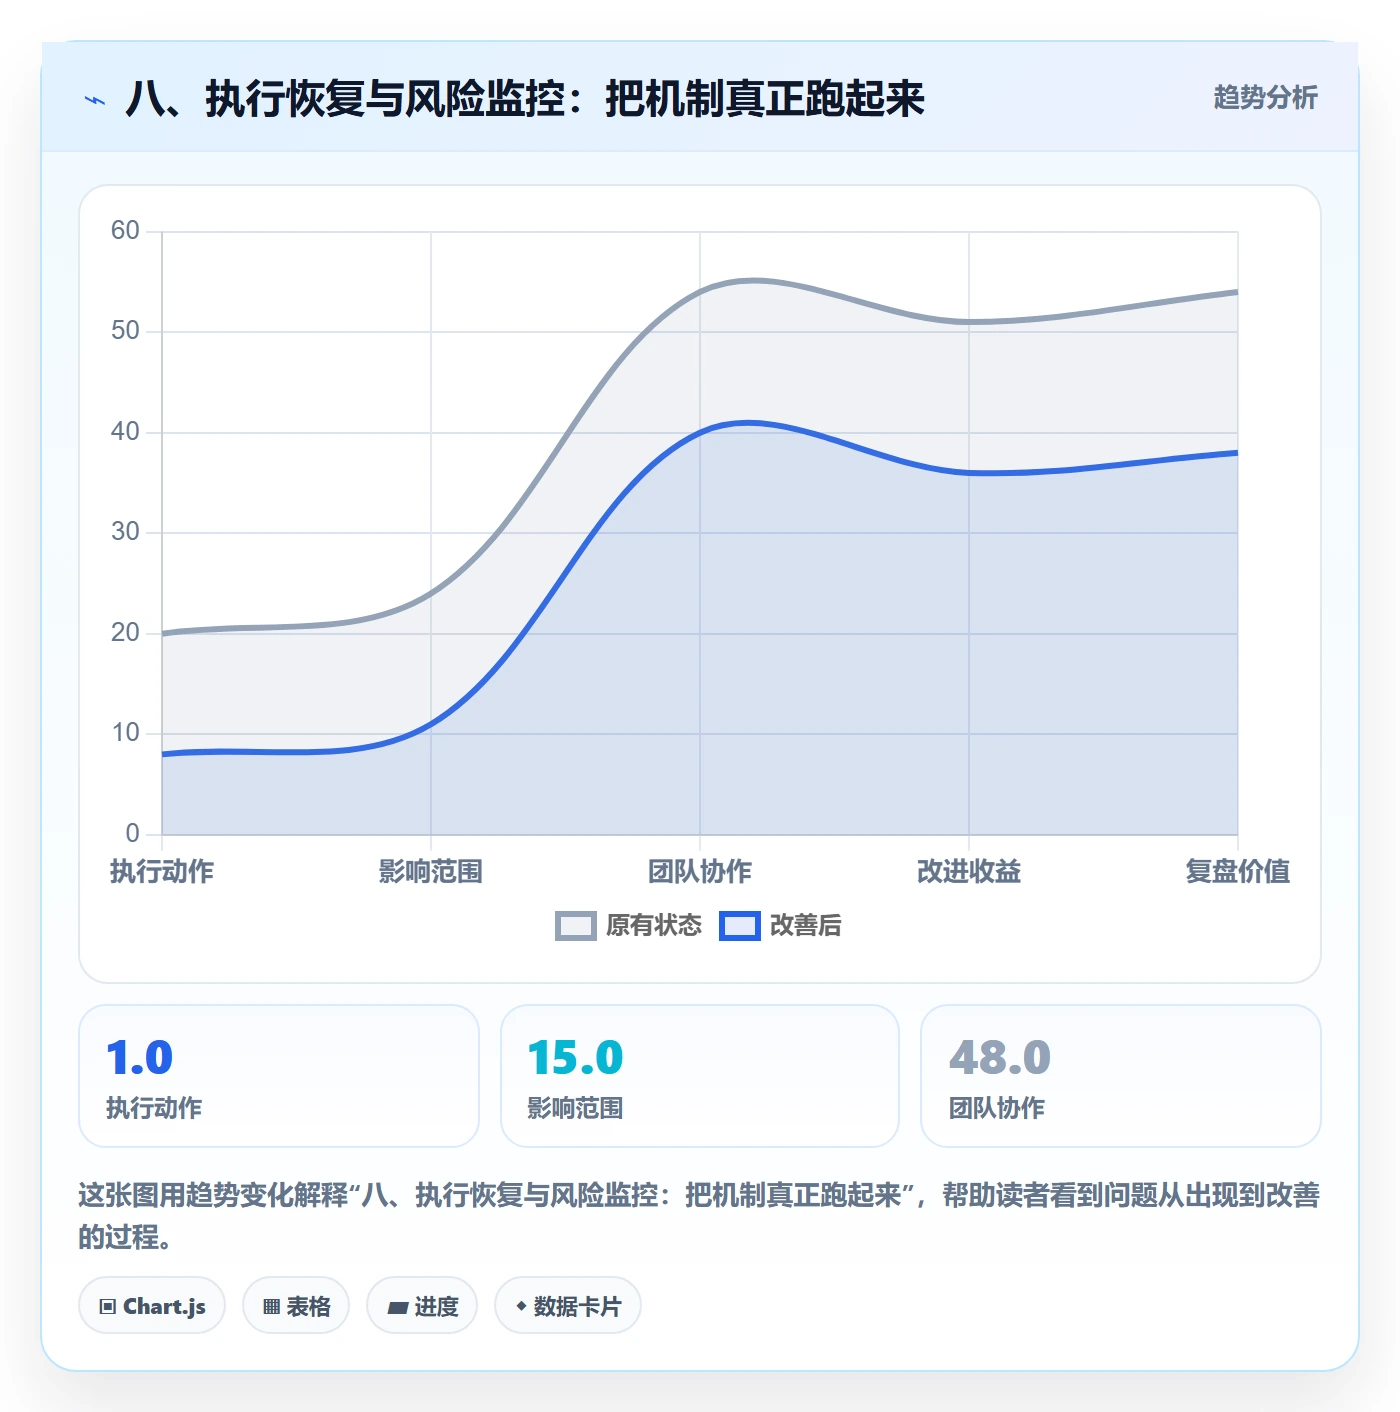Click the 改善后 legend label
1400x1412 pixels.
point(805,926)
